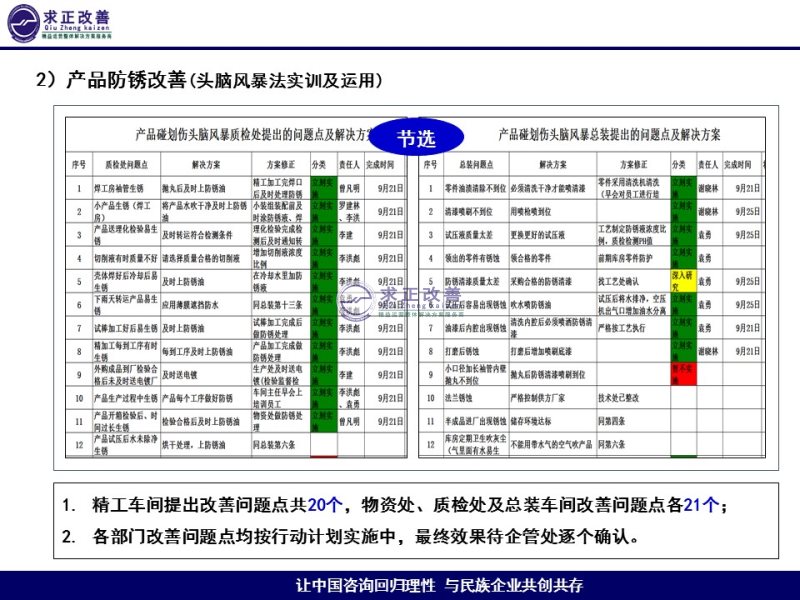Click the highlighted 21个 in the summary text
800x600 pixels.
click(x=699, y=504)
